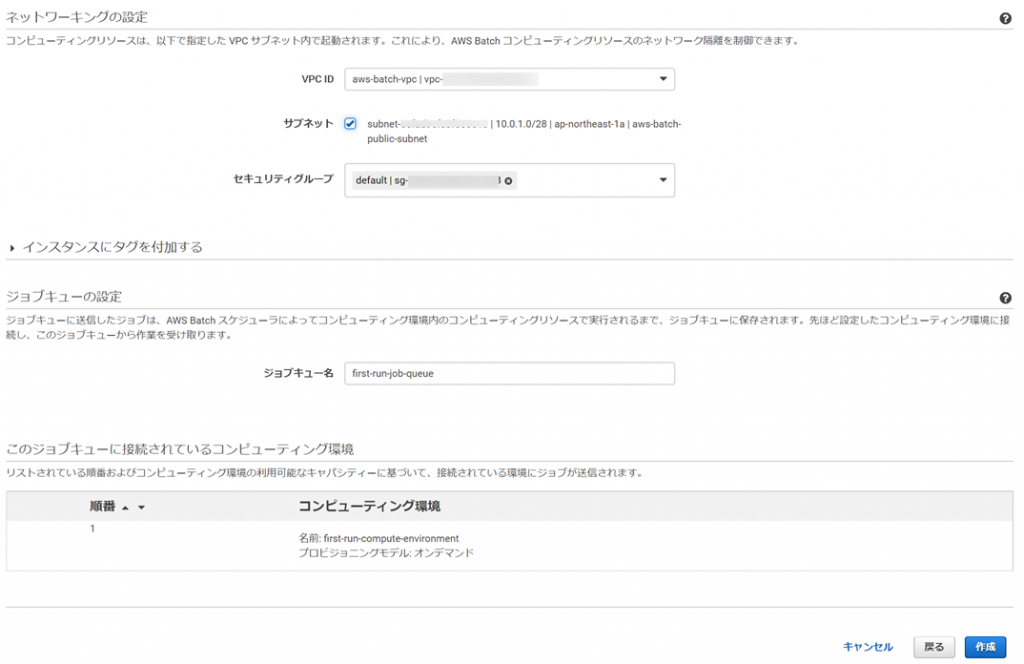Viewport: 1024px width, 664px height.
Task: Click the help icon for networking settings
Action: pyautogui.click(x=1005, y=19)
